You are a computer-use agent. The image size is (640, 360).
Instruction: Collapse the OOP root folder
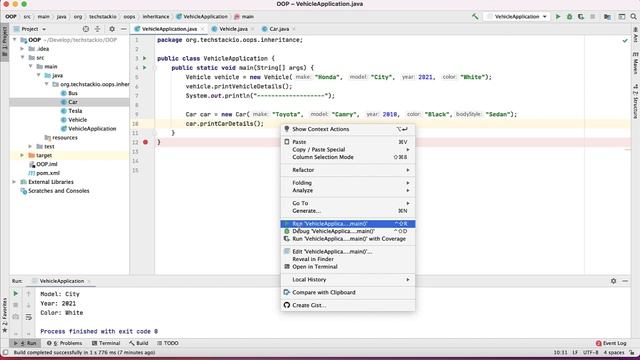tap(15, 40)
